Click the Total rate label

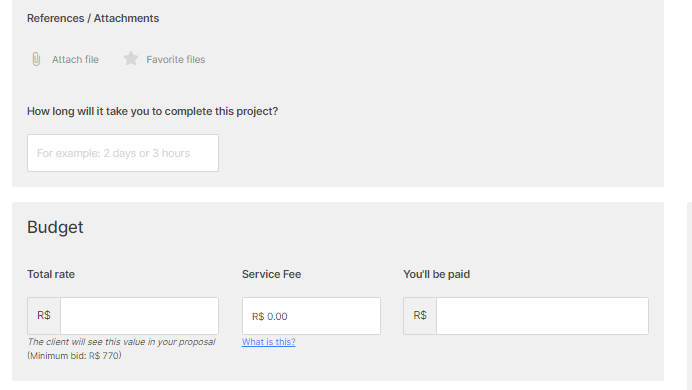(x=51, y=274)
